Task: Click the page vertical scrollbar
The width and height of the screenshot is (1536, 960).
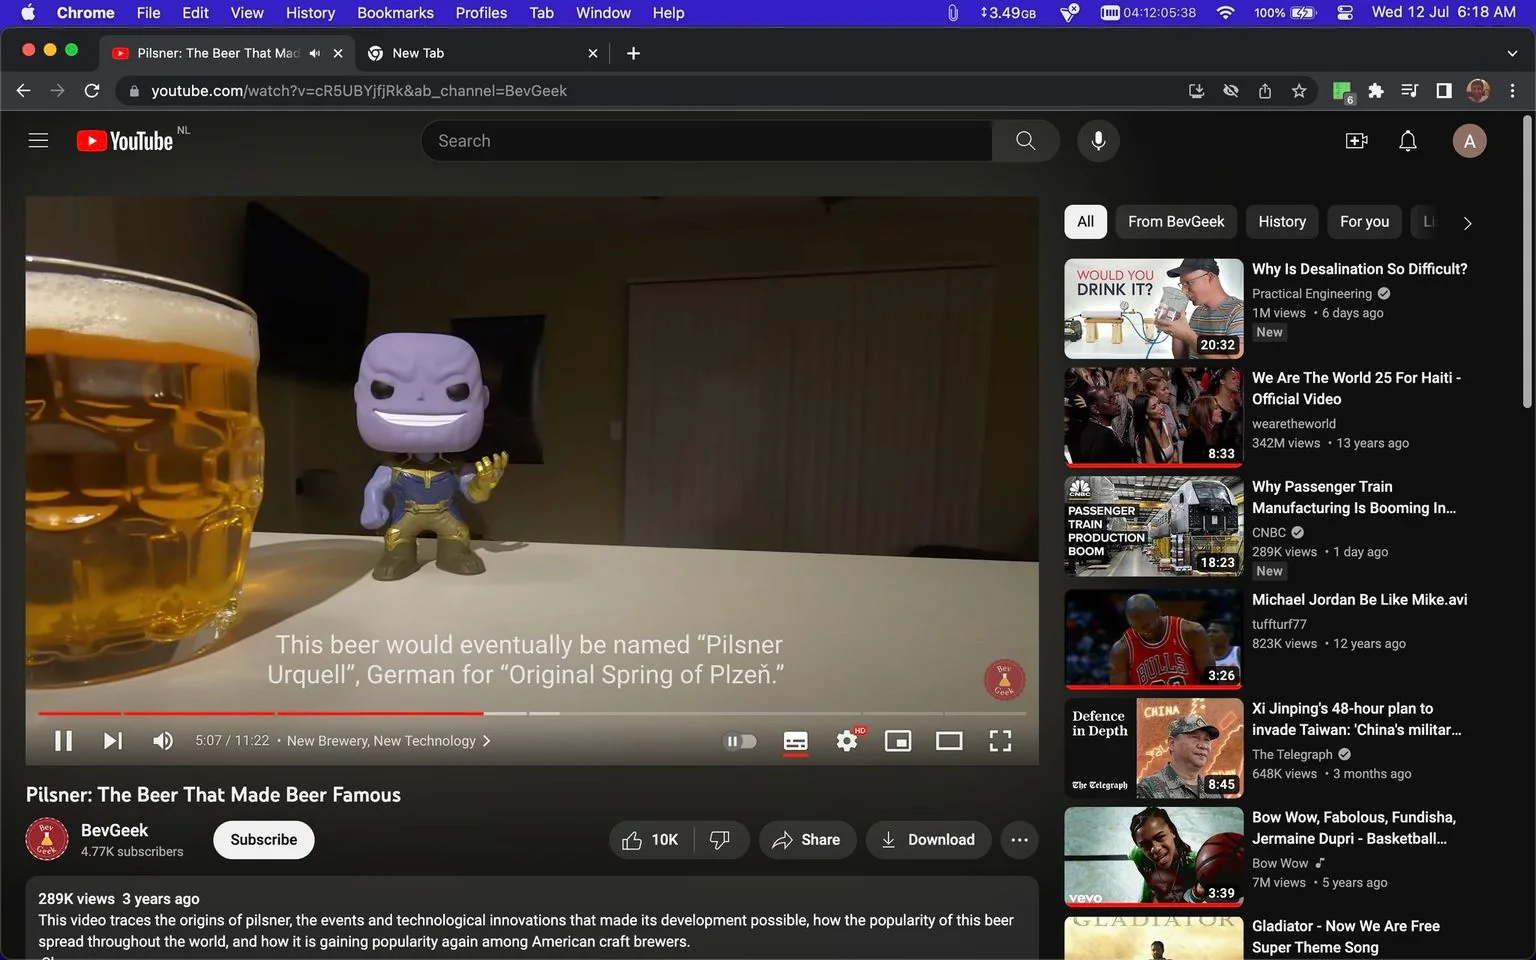Action: coord(1527,264)
